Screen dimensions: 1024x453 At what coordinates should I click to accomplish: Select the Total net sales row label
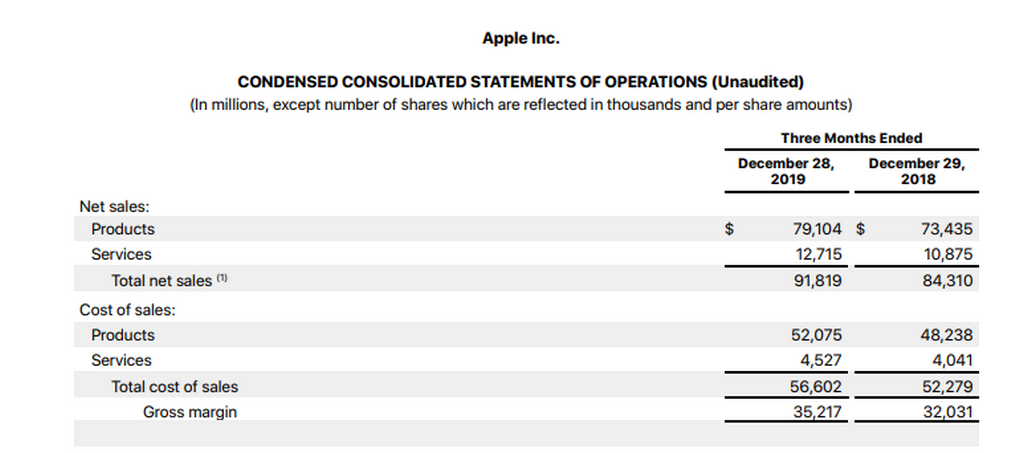point(161,281)
